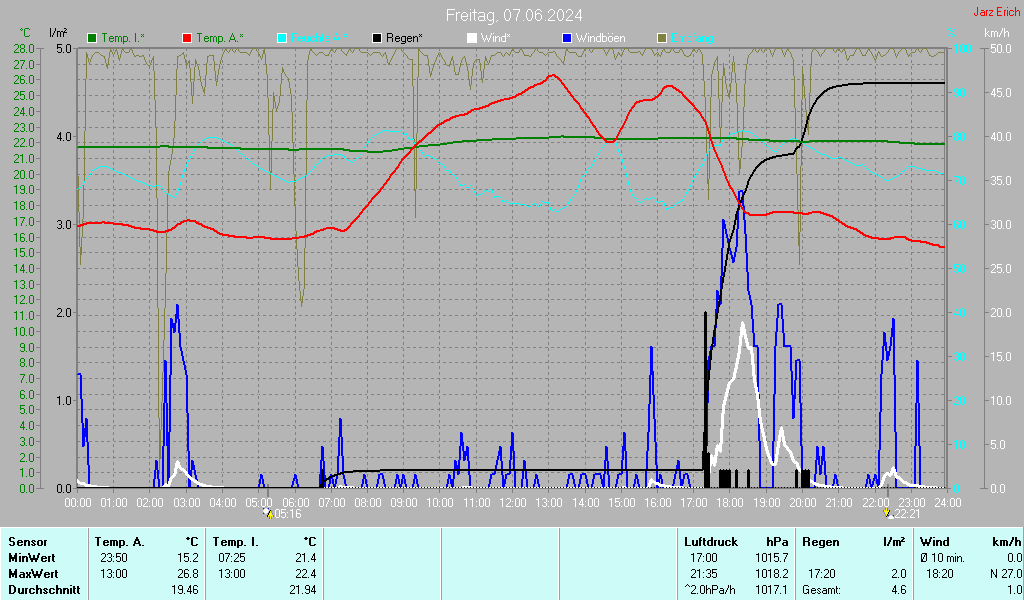The width and height of the screenshot is (1024, 600).
Task: Click the Gesamt rain total value 4.6
Action: [x=898, y=590]
